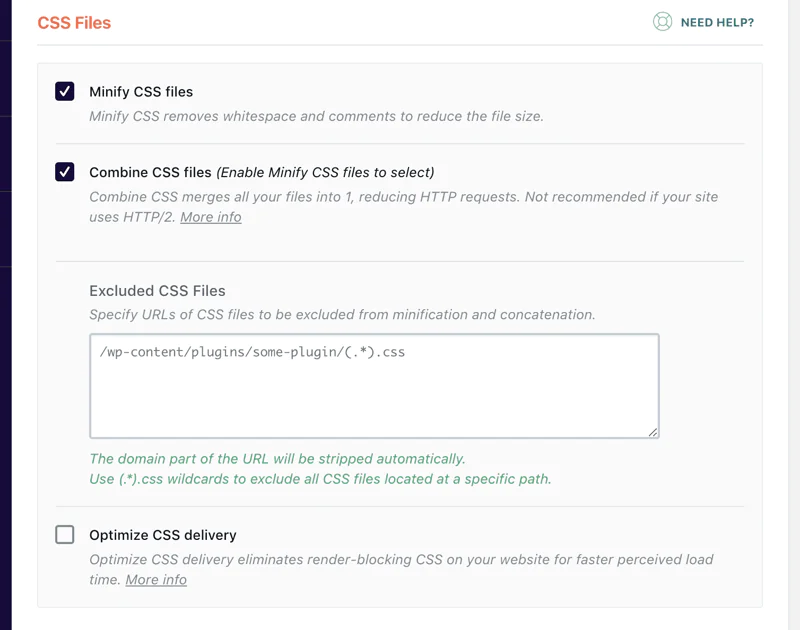Click the dark admin sidebar strip
This screenshot has height=630, width=800.
tap(6, 315)
